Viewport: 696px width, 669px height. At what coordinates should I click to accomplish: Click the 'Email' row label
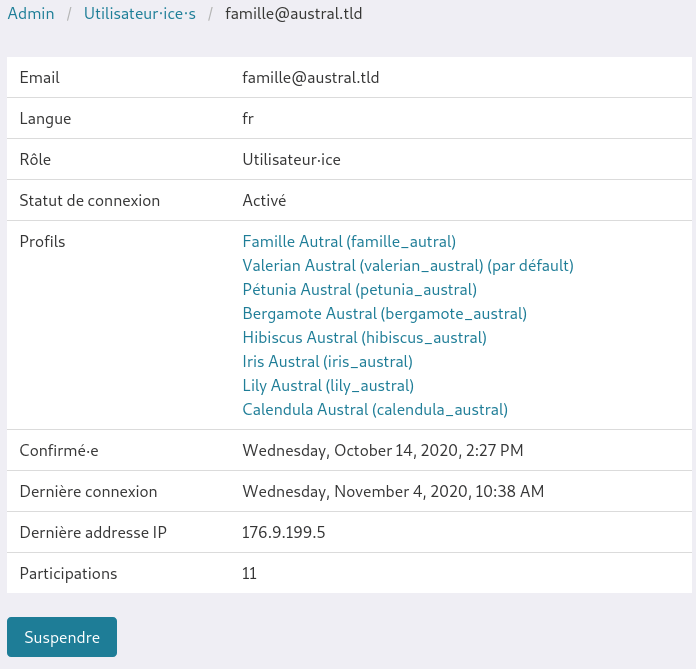click(x=40, y=78)
